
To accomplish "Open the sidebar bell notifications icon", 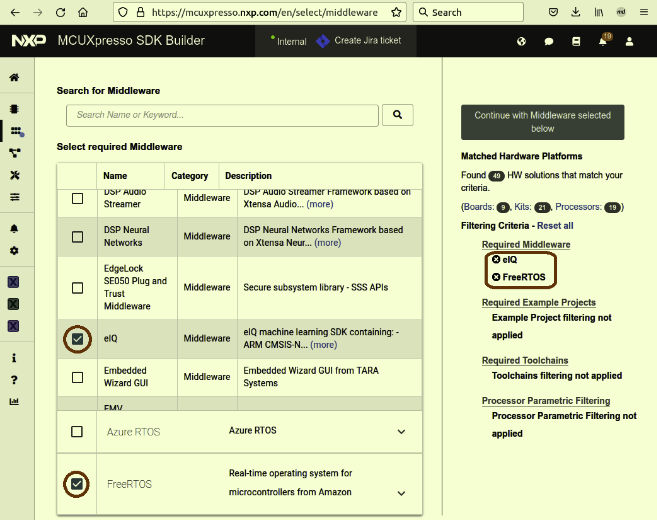I will click(14, 228).
